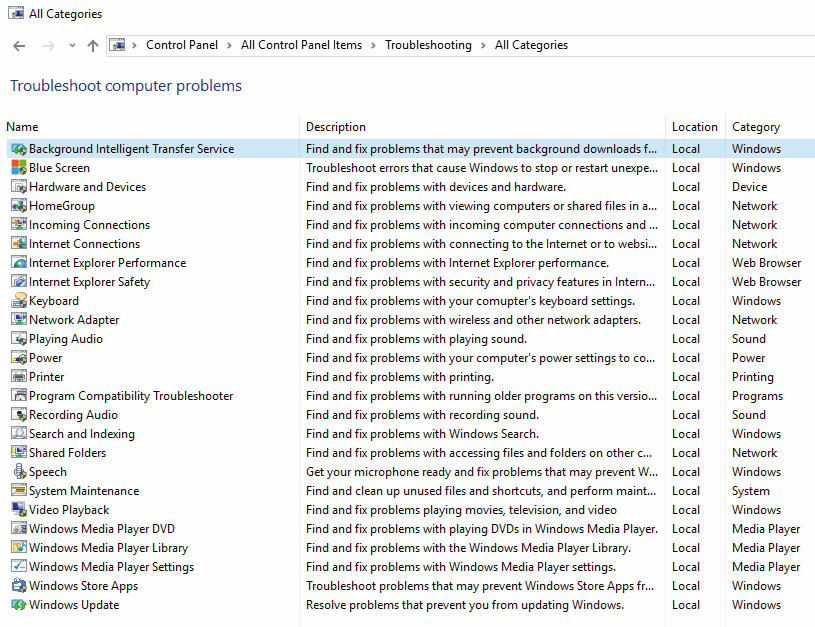Viewport: 815px width, 627px height.
Task: Click the Keyboard troubleshooter icon
Action: (19, 301)
